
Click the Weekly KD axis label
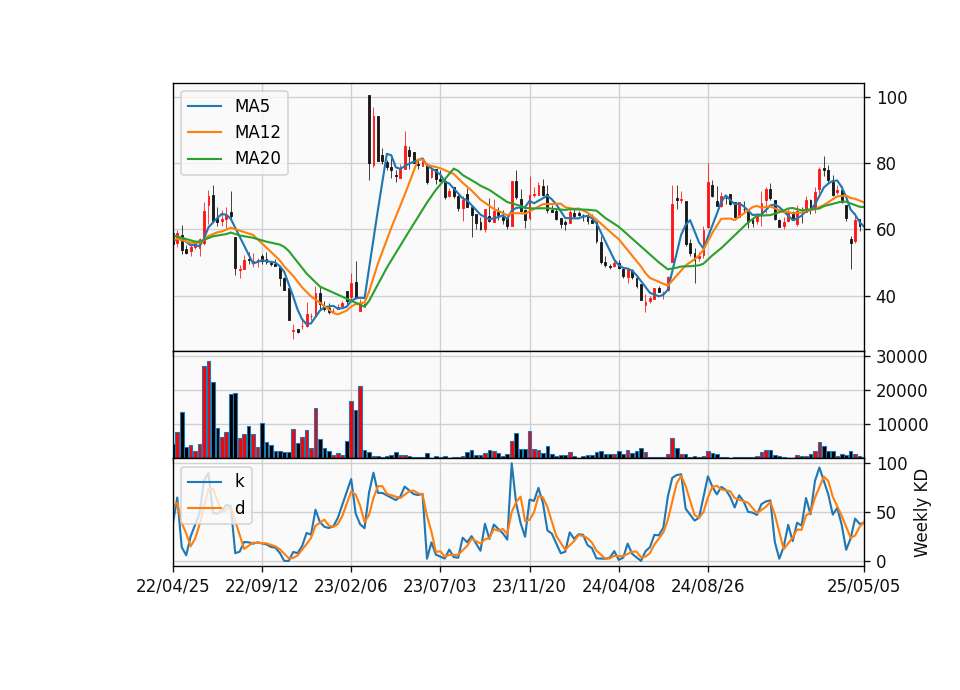point(921,514)
